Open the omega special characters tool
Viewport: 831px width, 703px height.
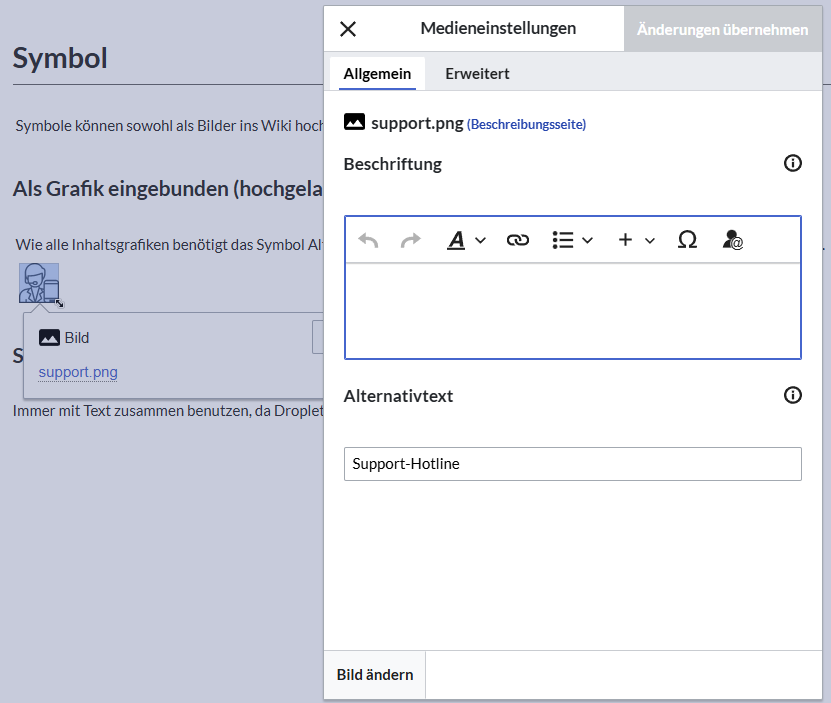[x=687, y=240]
